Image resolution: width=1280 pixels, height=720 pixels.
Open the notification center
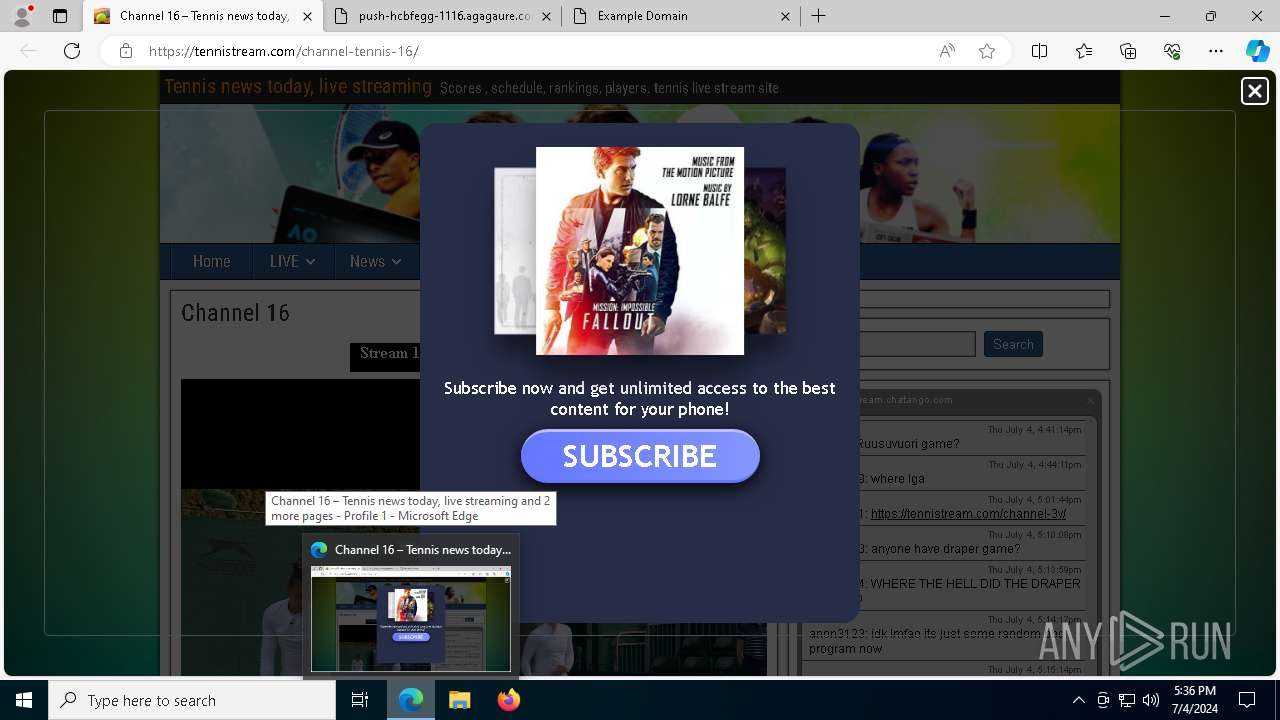click(1247, 700)
